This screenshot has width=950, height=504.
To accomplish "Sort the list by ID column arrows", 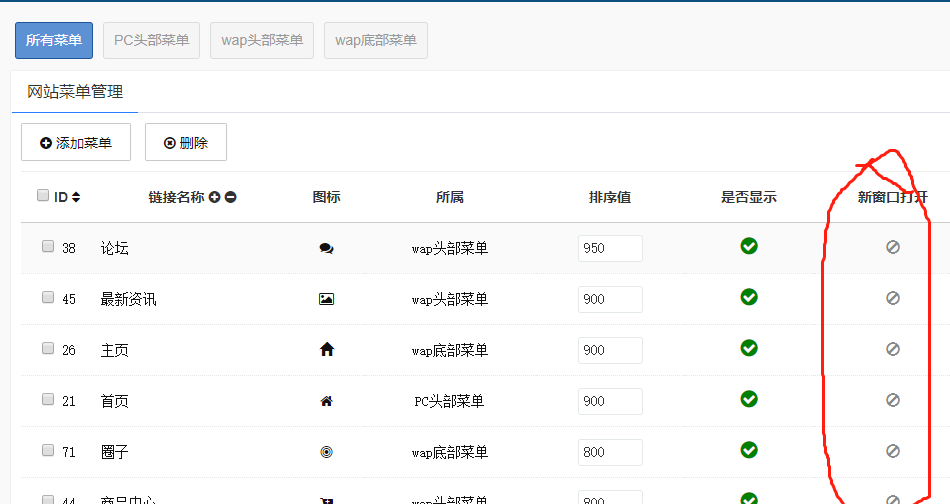I will coord(76,198).
